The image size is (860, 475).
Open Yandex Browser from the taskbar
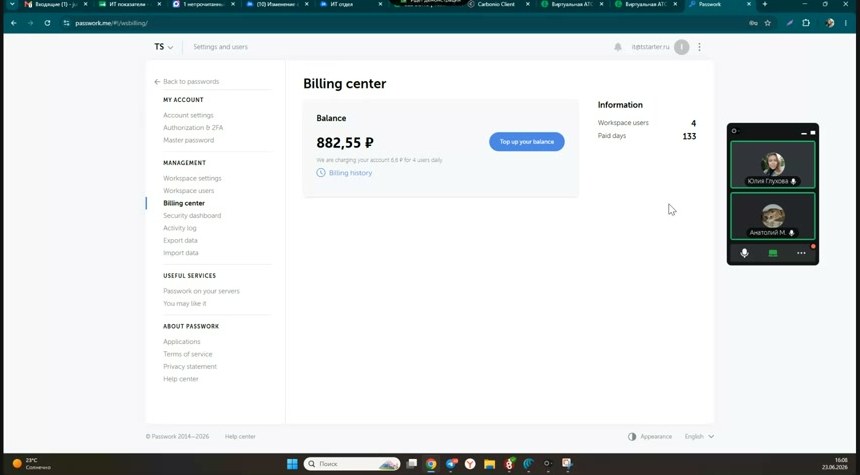(x=470, y=464)
